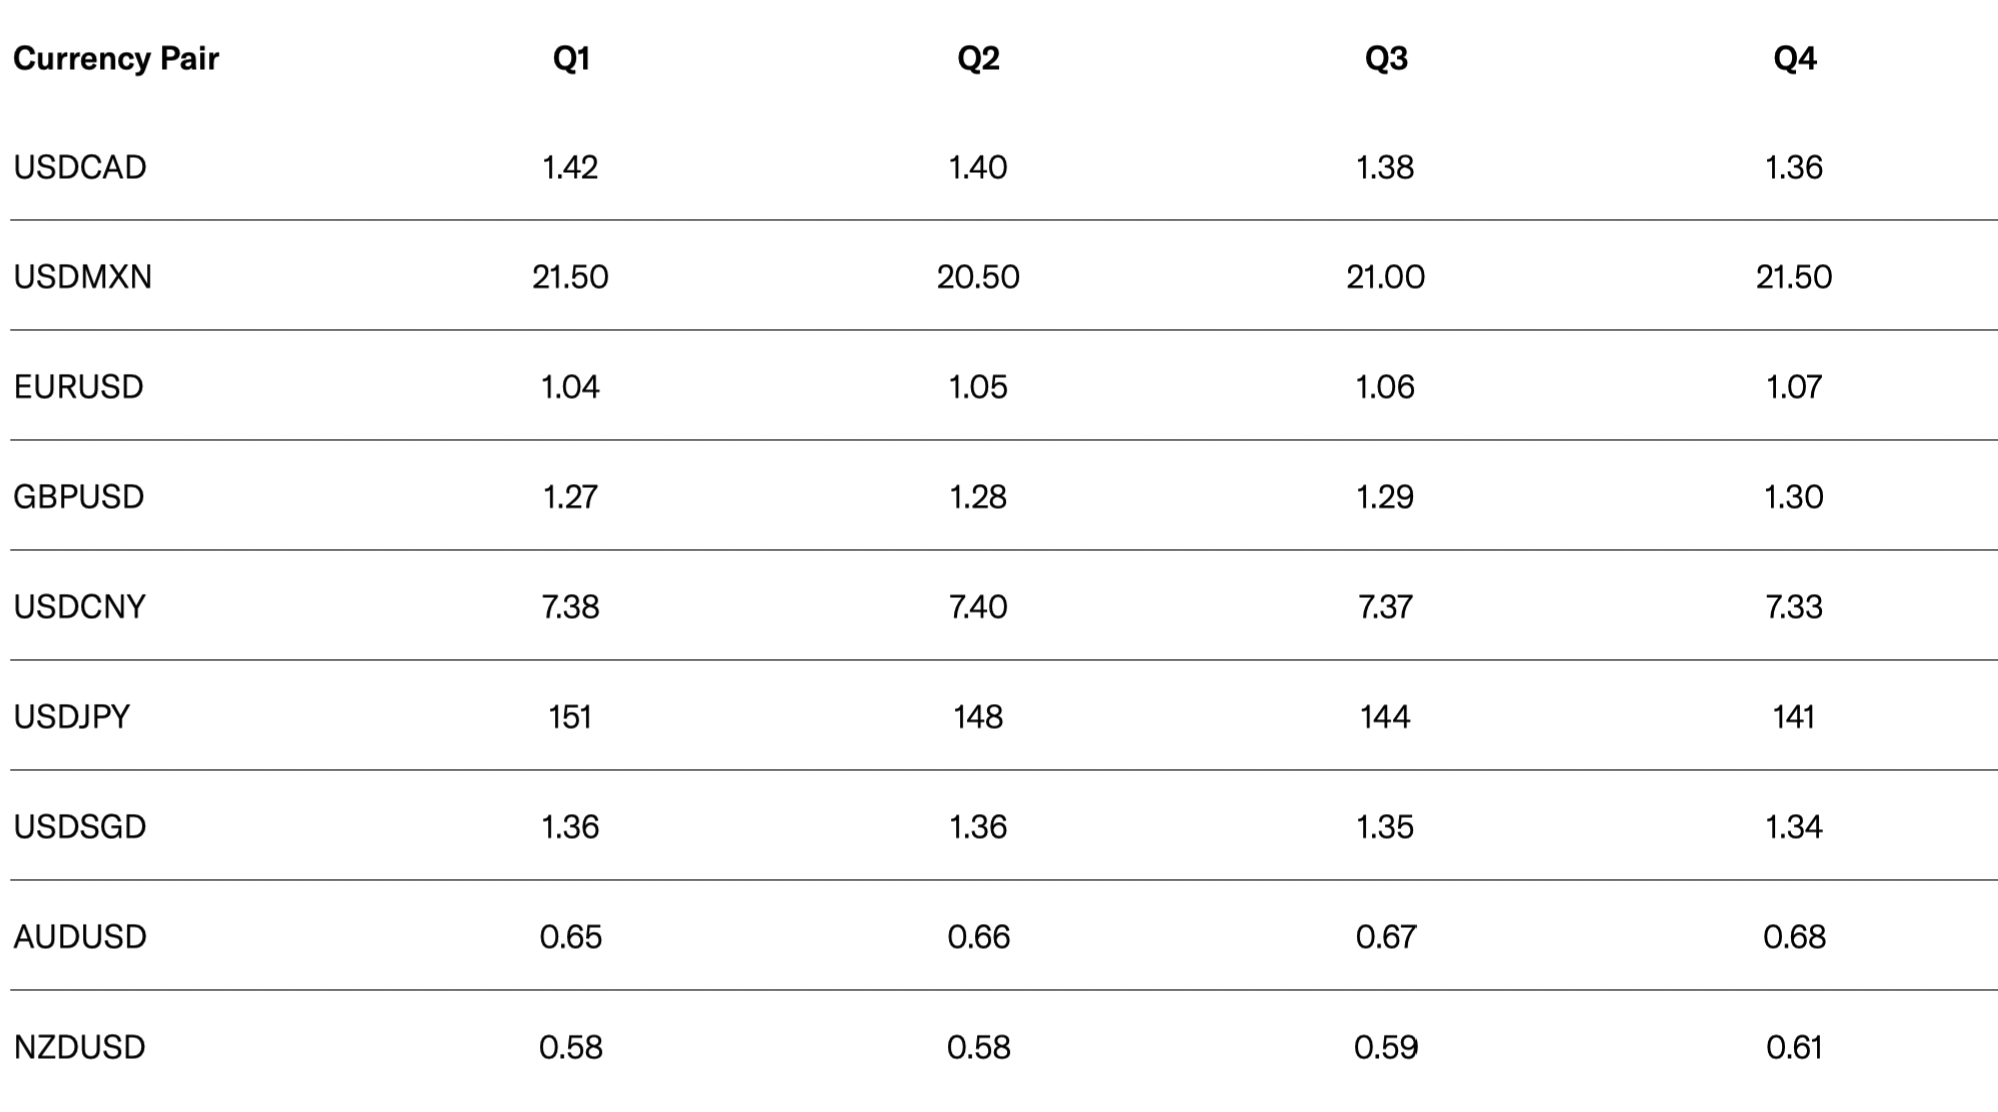Select the Q4 column header
1998x1112 pixels.
click(1794, 59)
